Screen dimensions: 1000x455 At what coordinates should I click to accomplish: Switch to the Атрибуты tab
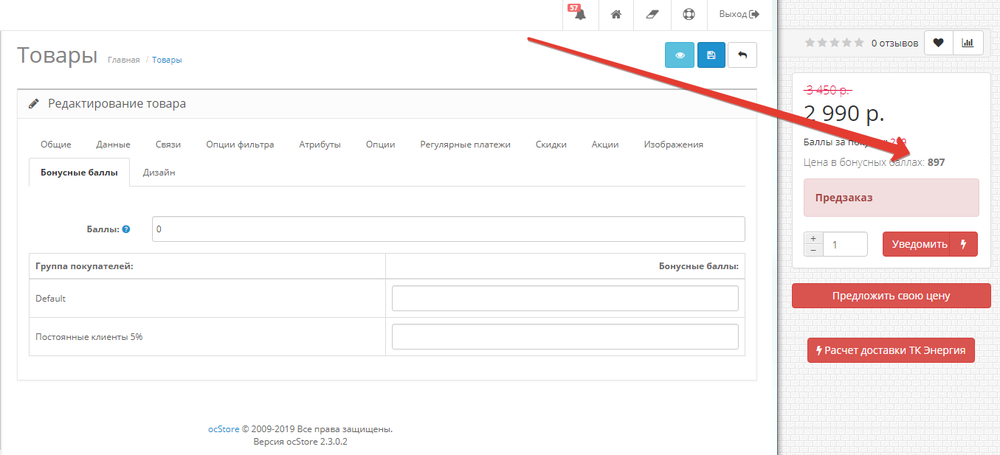point(320,145)
